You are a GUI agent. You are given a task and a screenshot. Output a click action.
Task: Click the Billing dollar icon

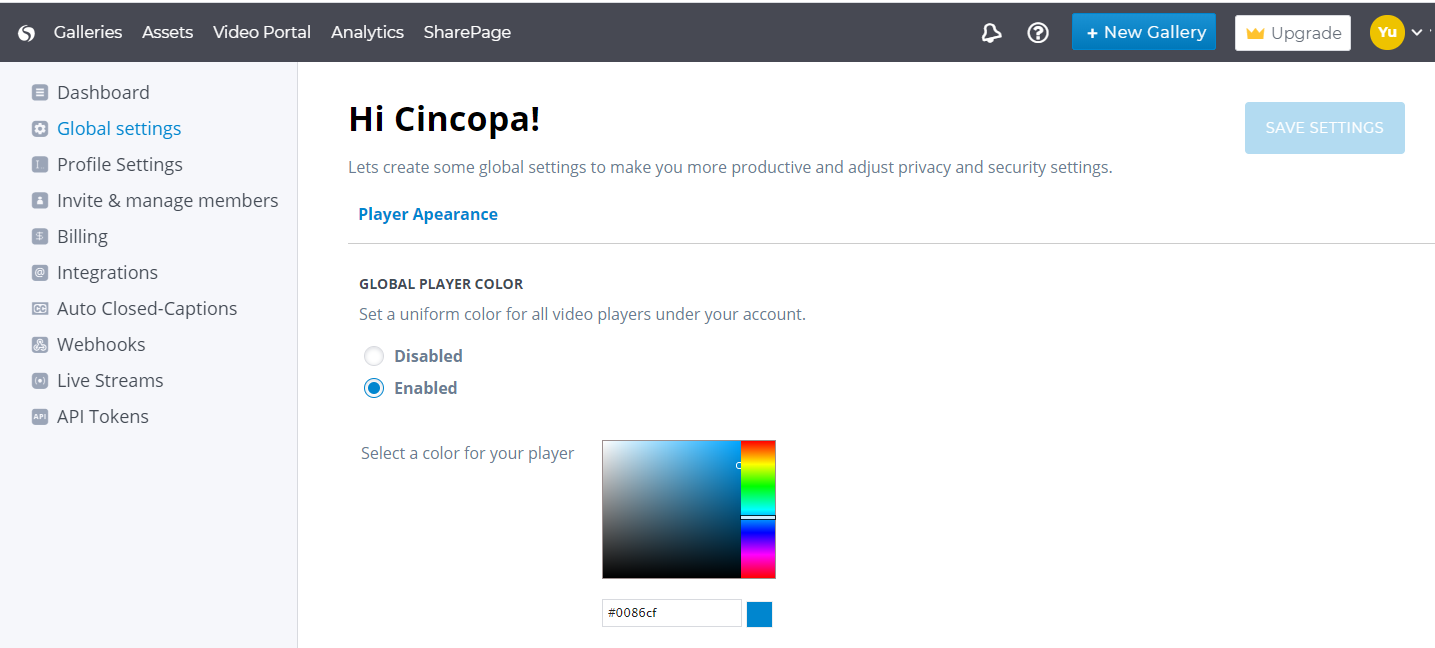pos(40,237)
